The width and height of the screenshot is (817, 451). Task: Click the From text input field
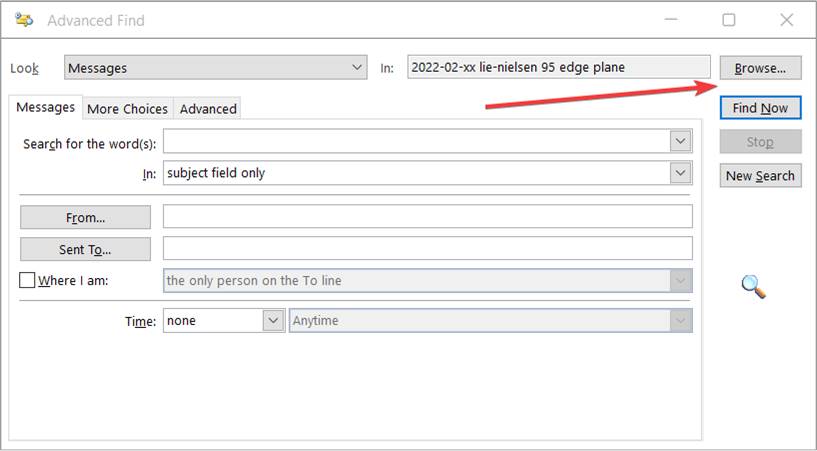click(427, 217)
